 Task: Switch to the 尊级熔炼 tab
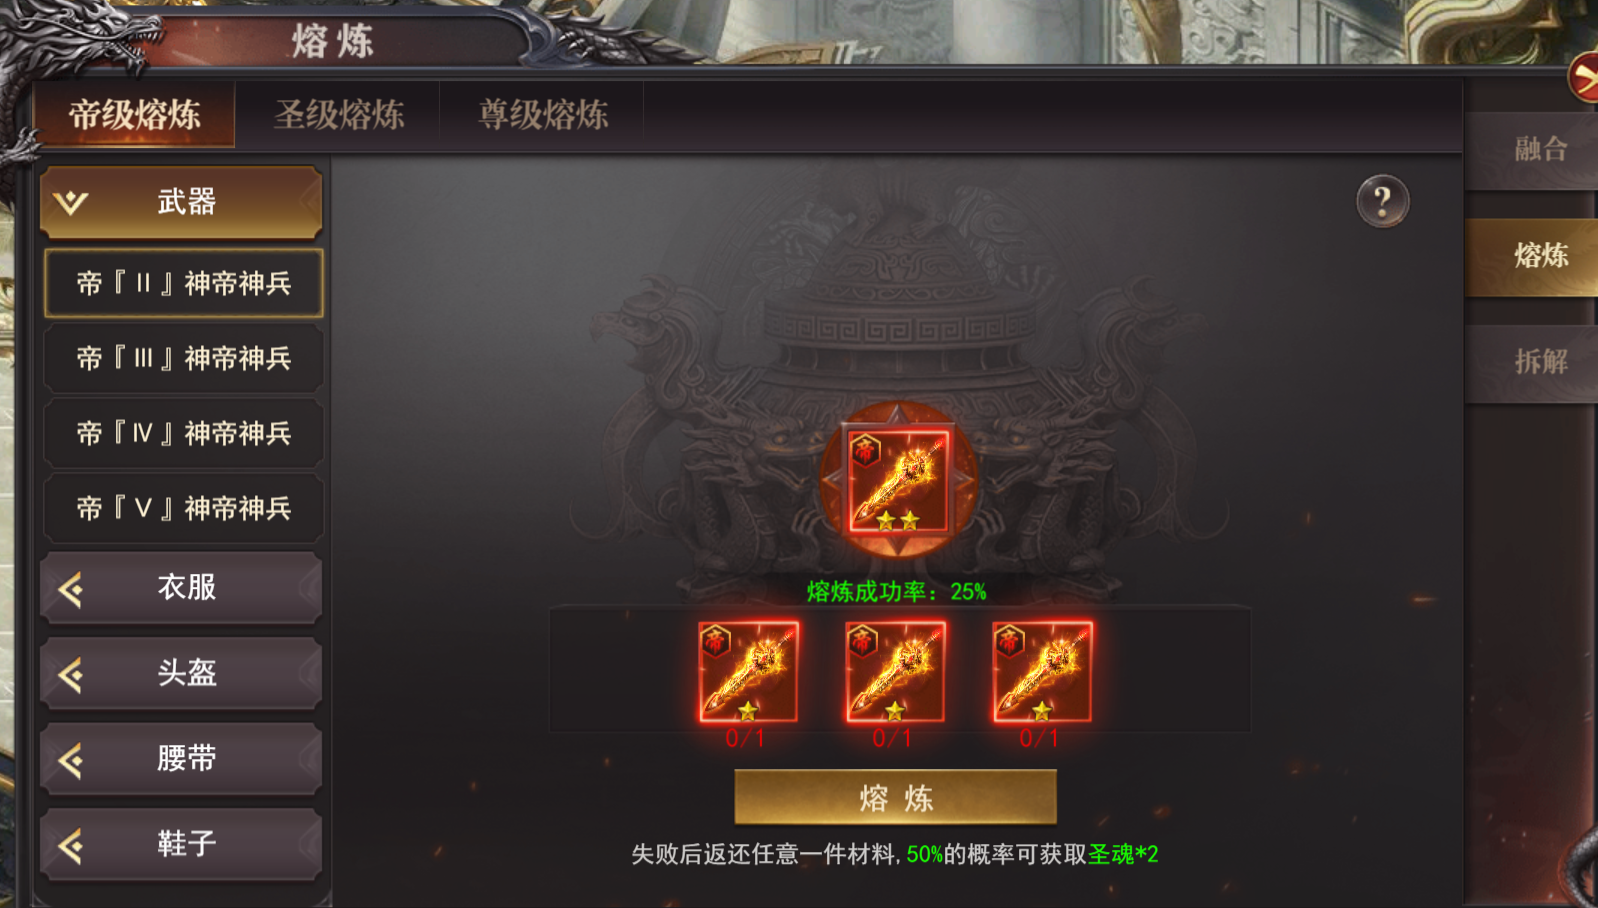click(543, 115)
